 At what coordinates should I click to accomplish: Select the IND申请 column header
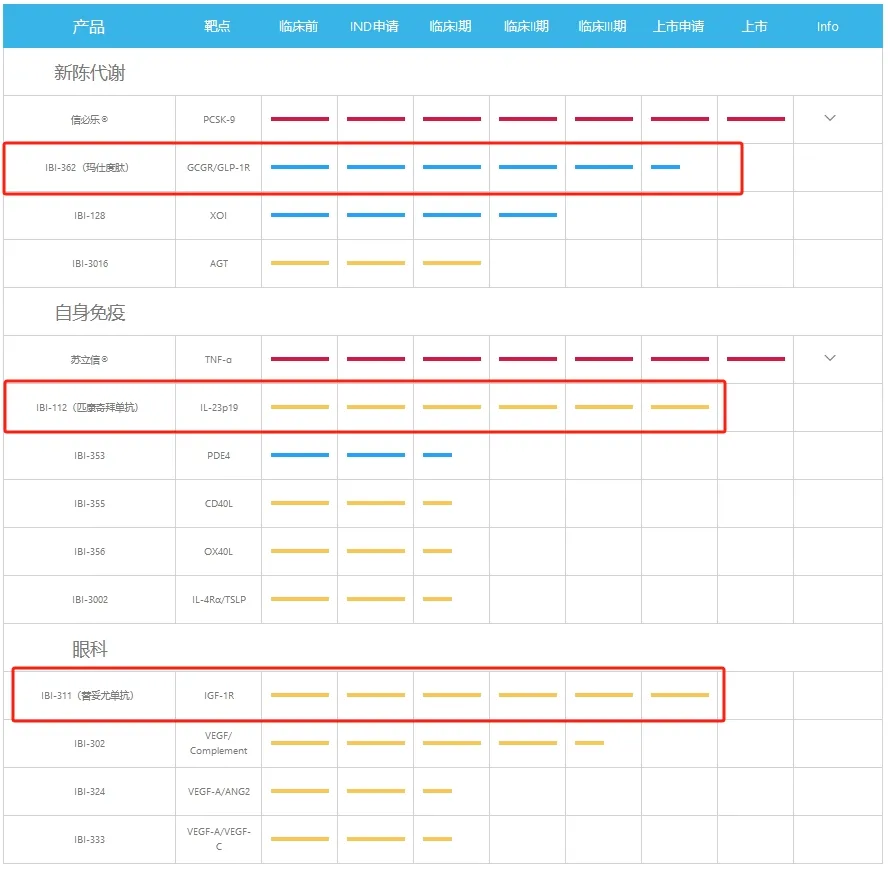tap(374, 27)
